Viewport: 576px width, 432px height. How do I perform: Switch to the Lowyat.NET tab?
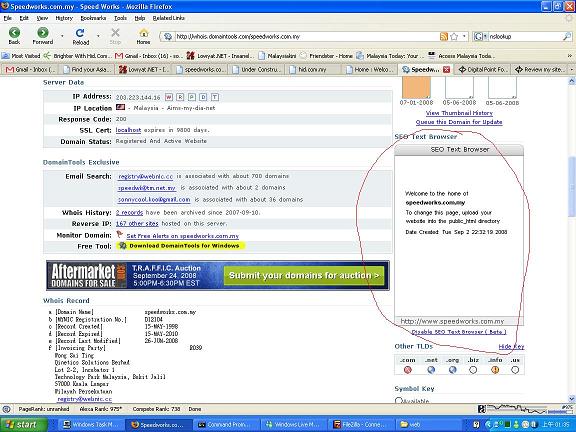pos(144,69)
